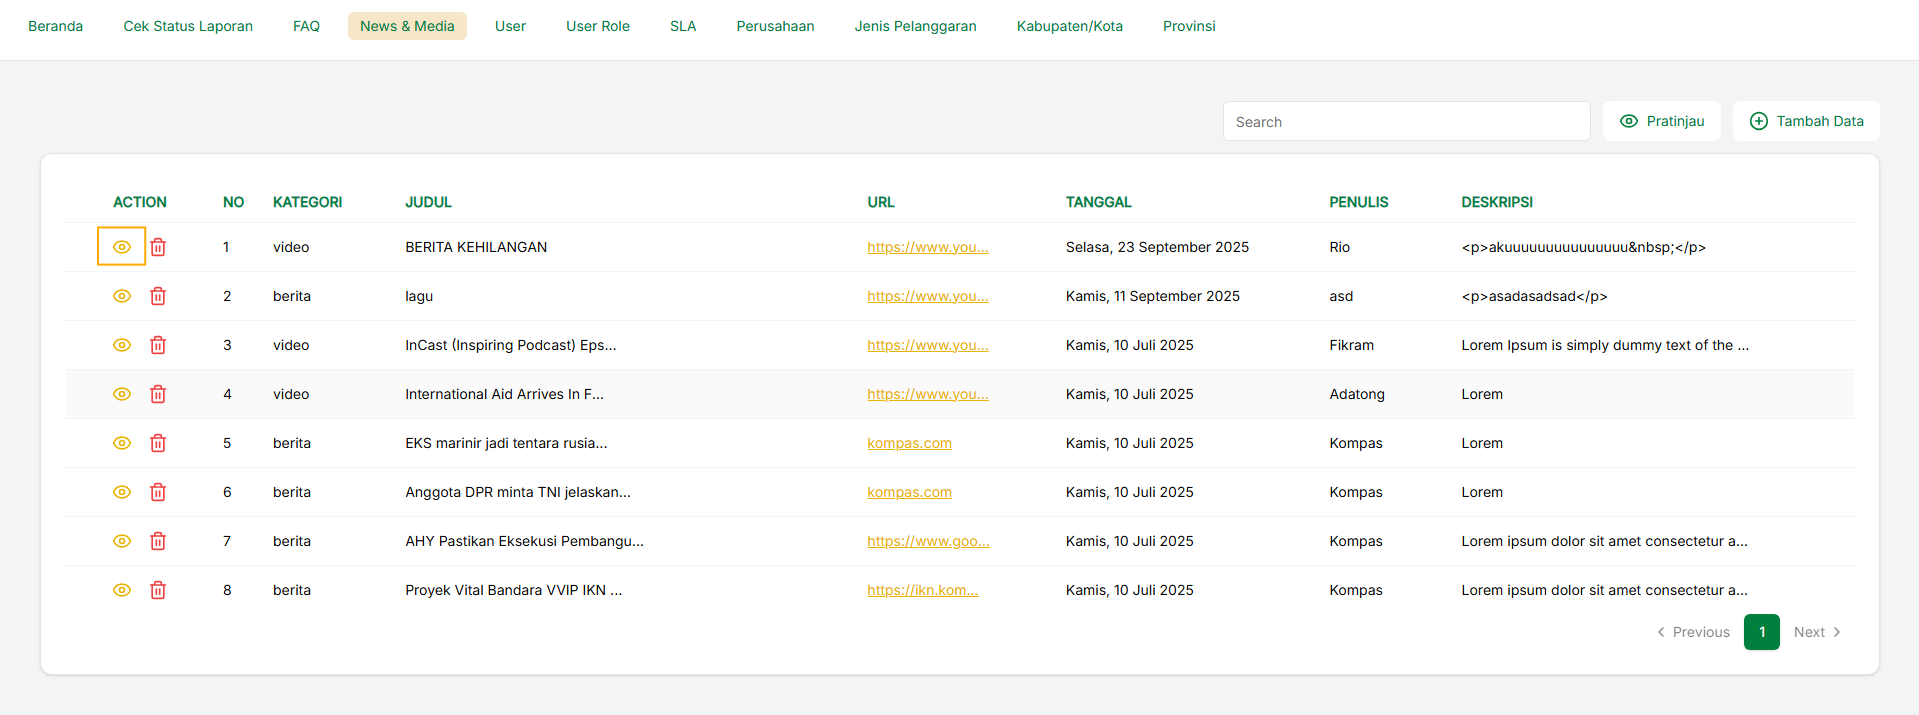This screenshot has width=1919, height=715.
Task: Select page 1 in pagination
Action: click(x=1761, y=632)
